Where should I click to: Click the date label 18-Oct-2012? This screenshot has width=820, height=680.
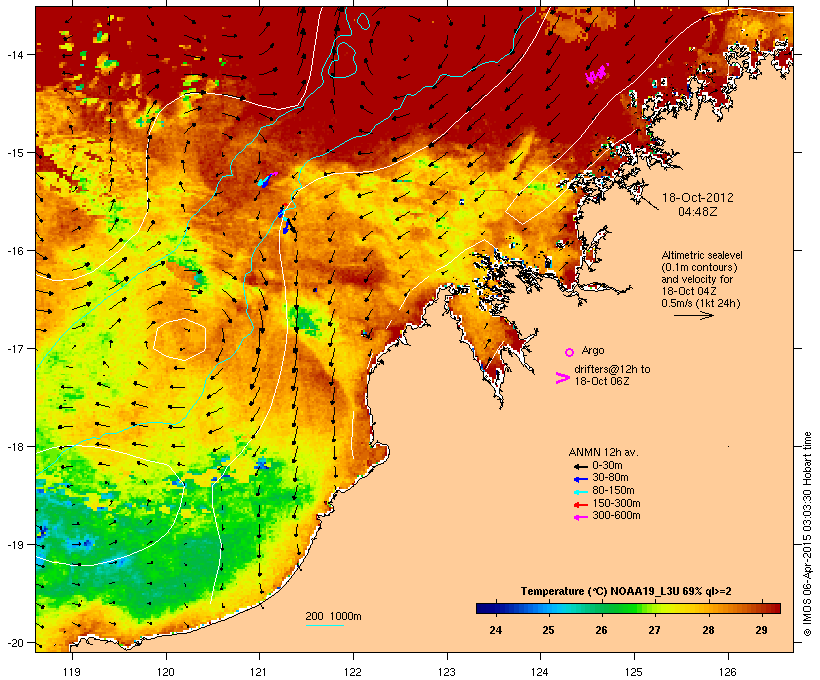tap(698, 198)
